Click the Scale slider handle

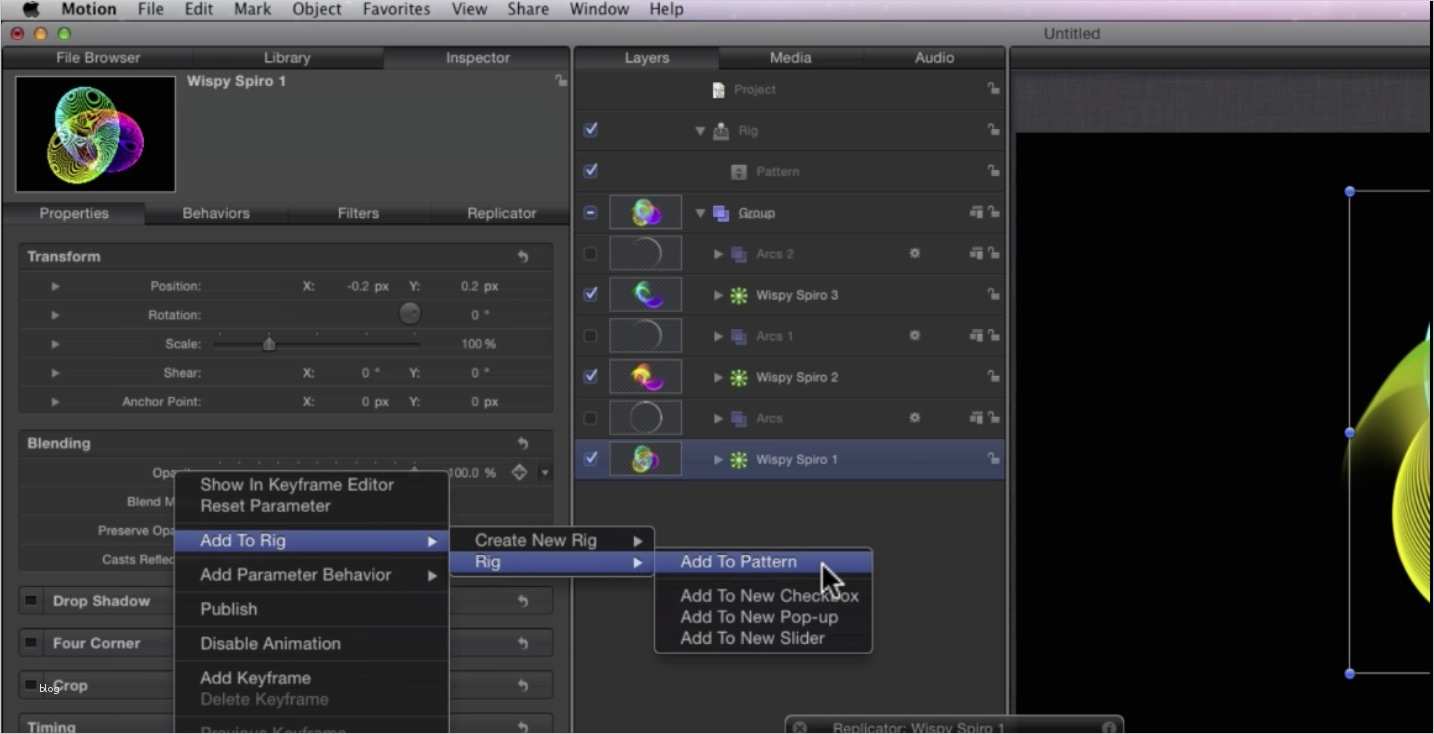point(269,344)
